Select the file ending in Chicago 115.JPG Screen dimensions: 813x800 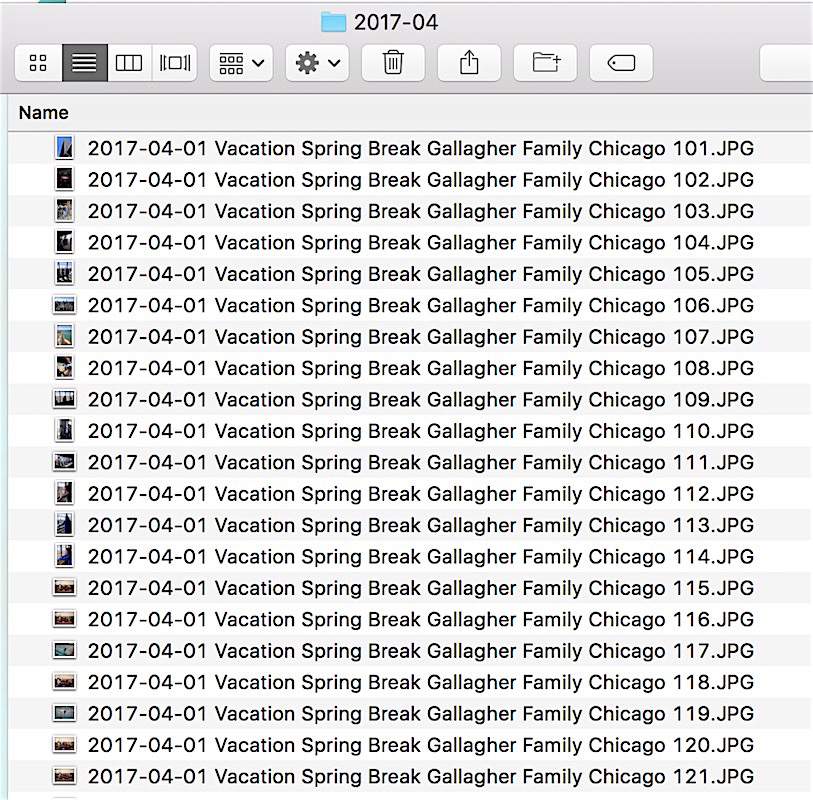coord(410,587)
